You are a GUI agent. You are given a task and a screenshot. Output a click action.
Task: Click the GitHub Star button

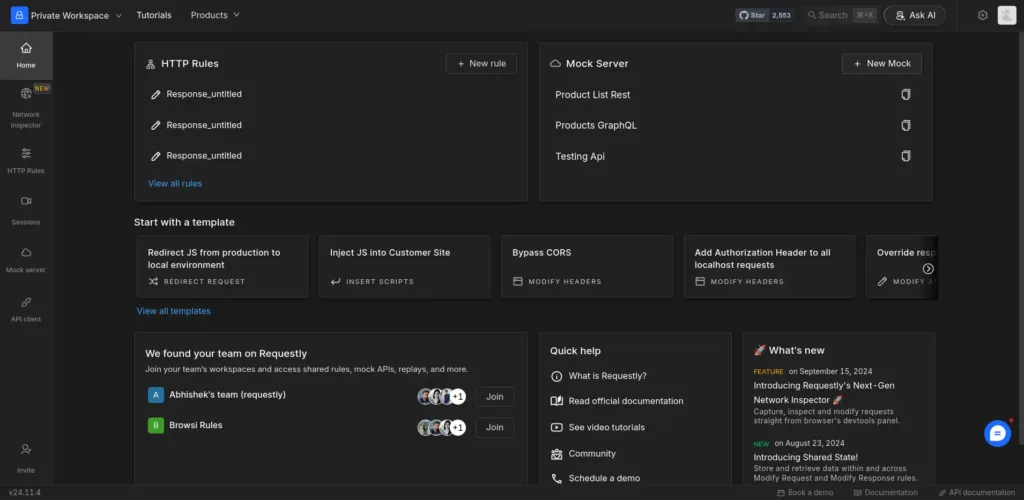pos(752,15)
